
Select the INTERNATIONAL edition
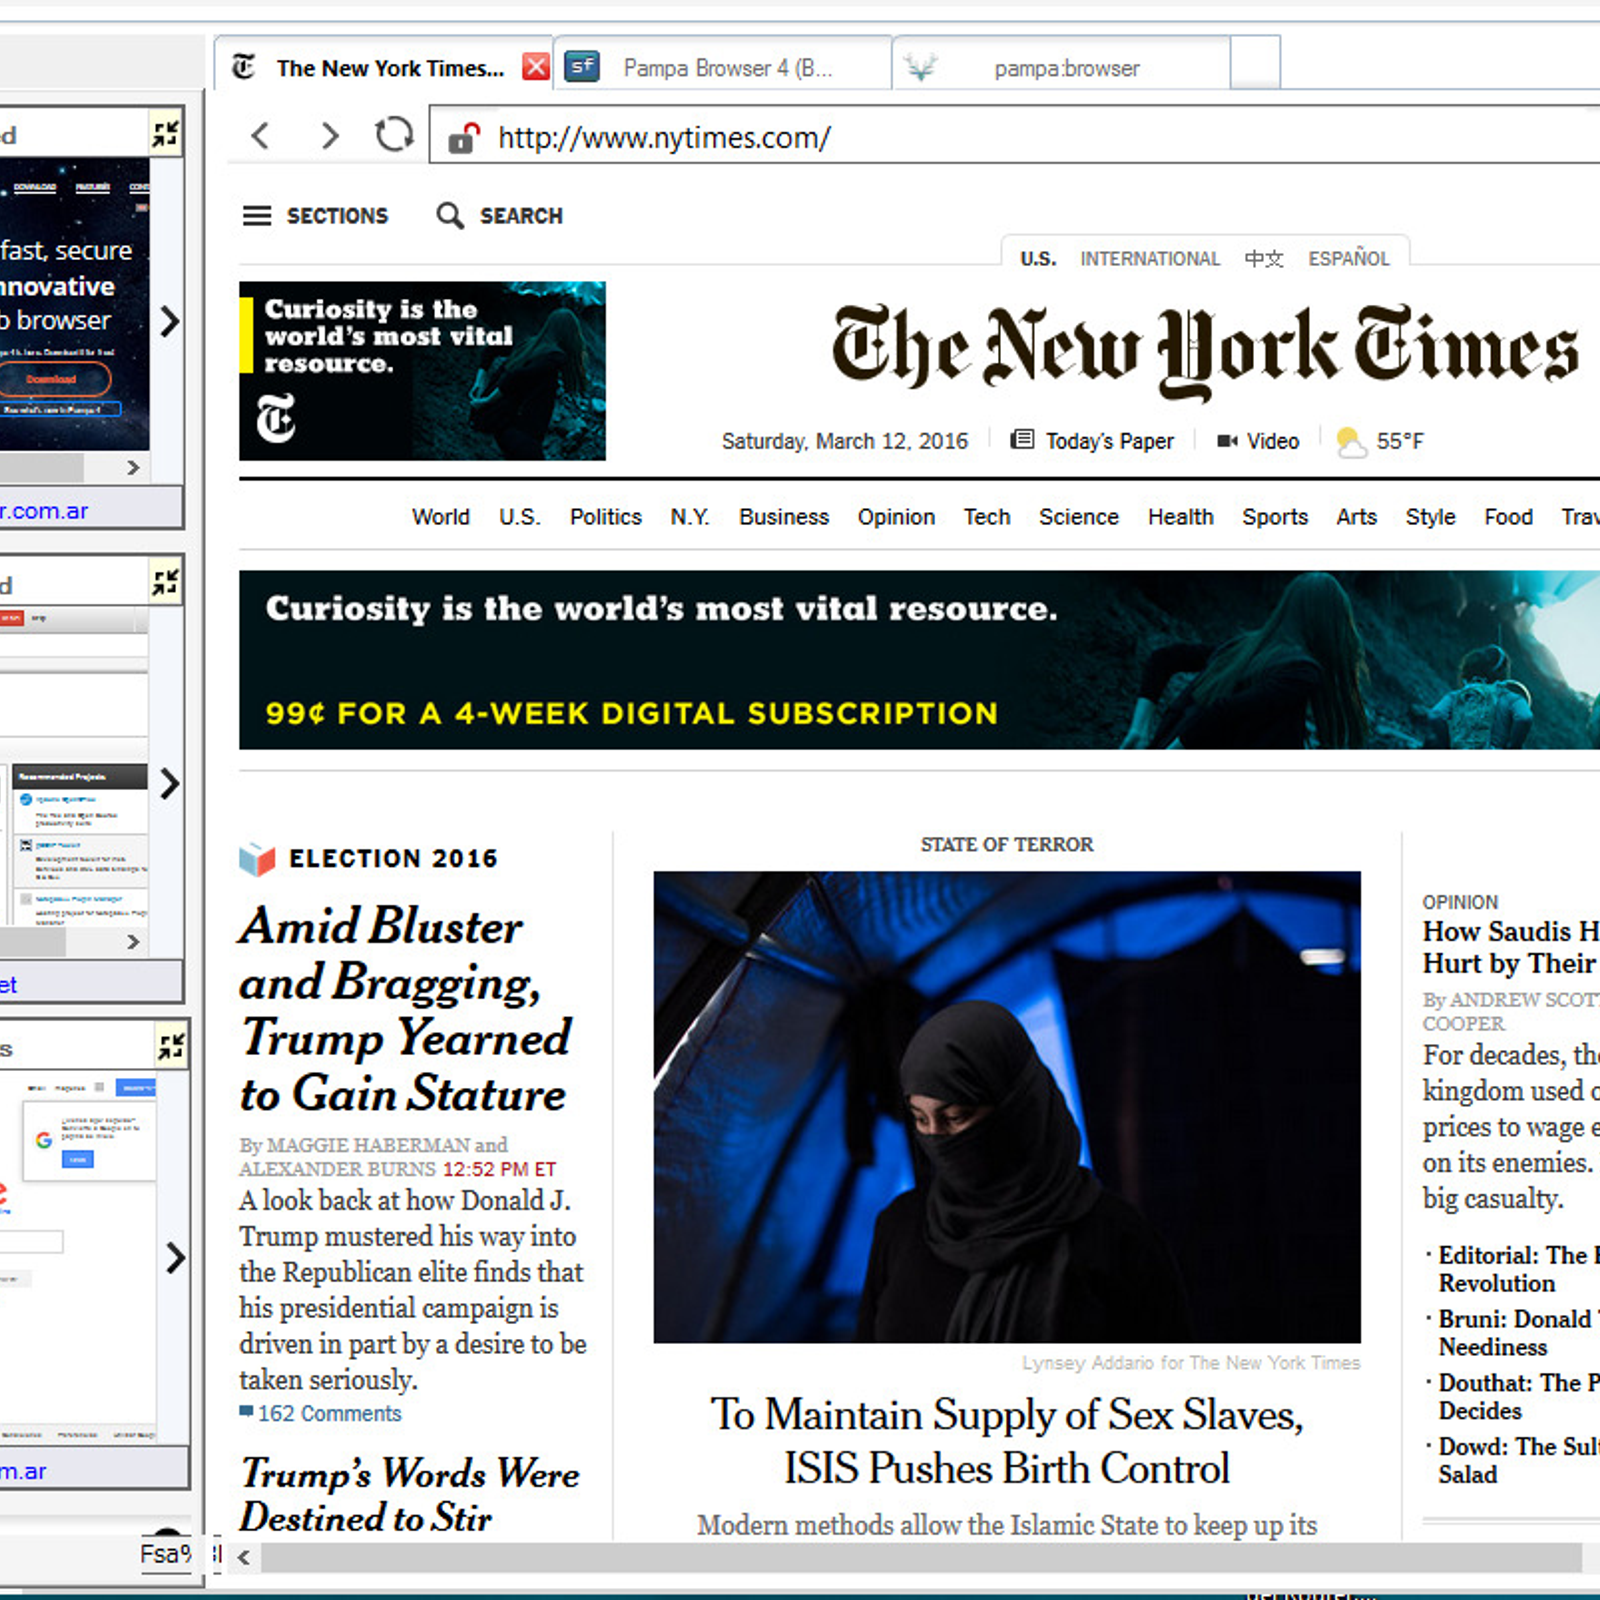(1150, 259)
